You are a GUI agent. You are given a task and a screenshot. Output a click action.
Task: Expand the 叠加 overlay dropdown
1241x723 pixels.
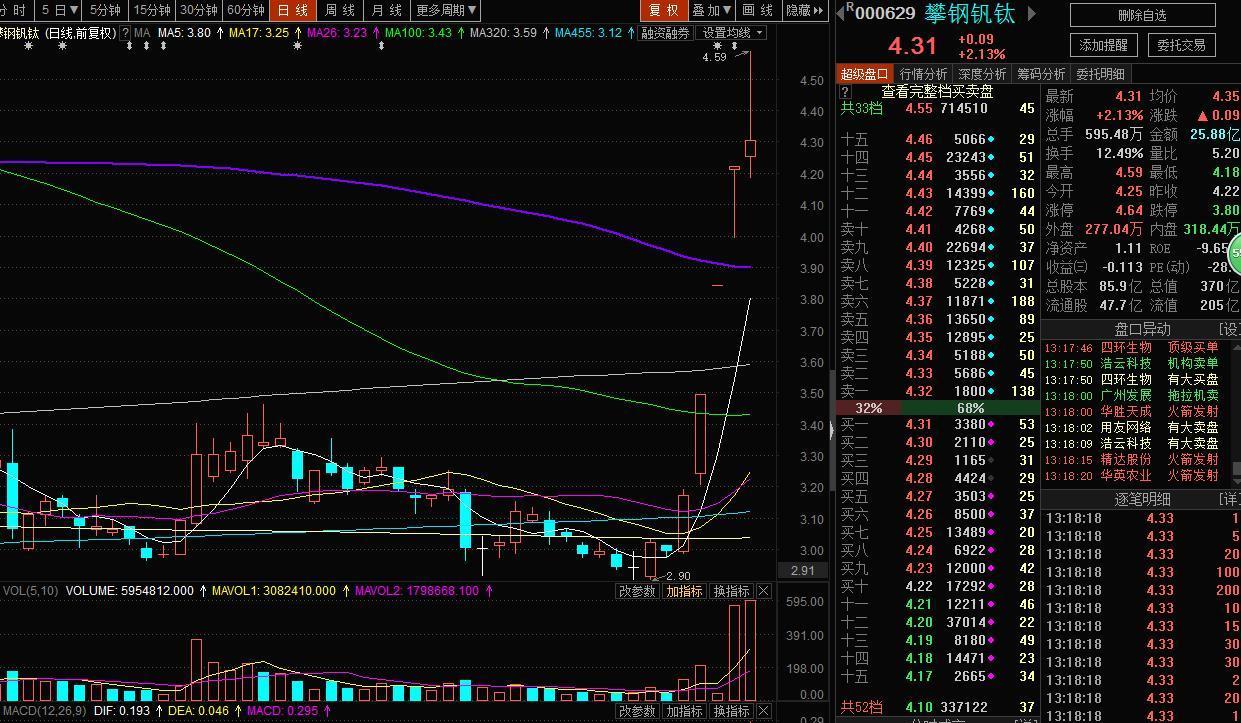[712, 10]
